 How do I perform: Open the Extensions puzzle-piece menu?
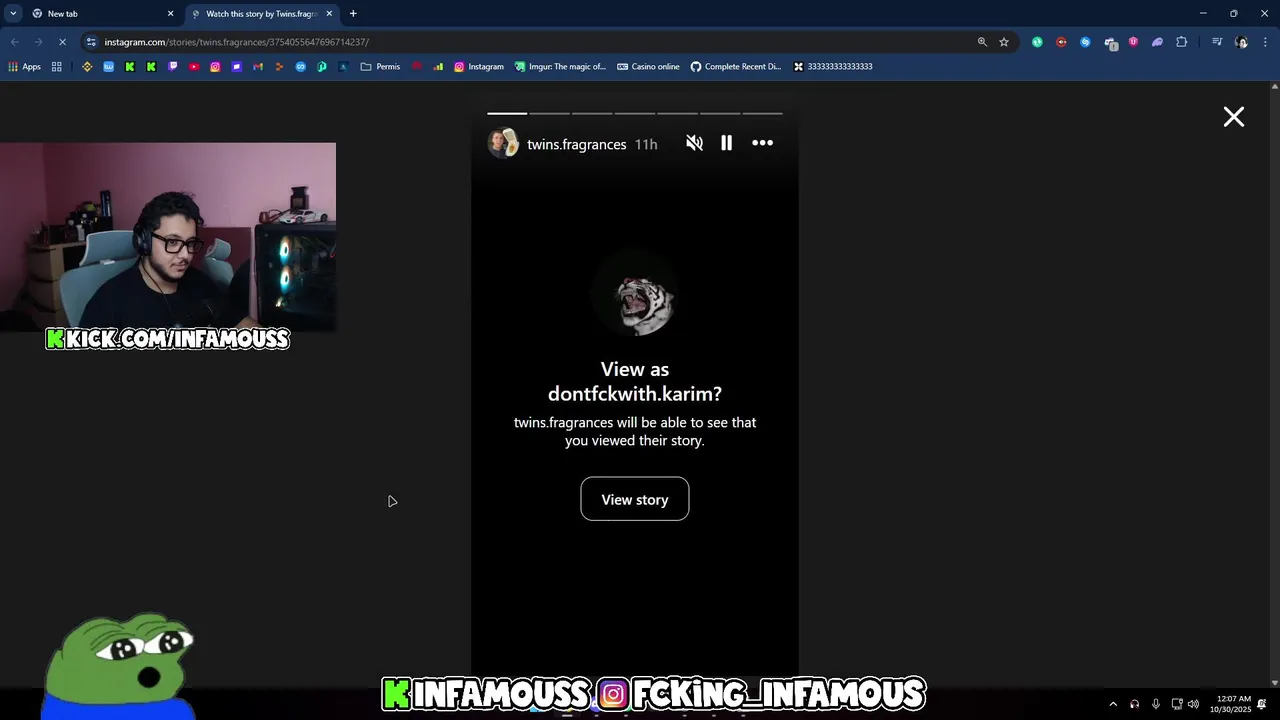tap(1182, 42)
